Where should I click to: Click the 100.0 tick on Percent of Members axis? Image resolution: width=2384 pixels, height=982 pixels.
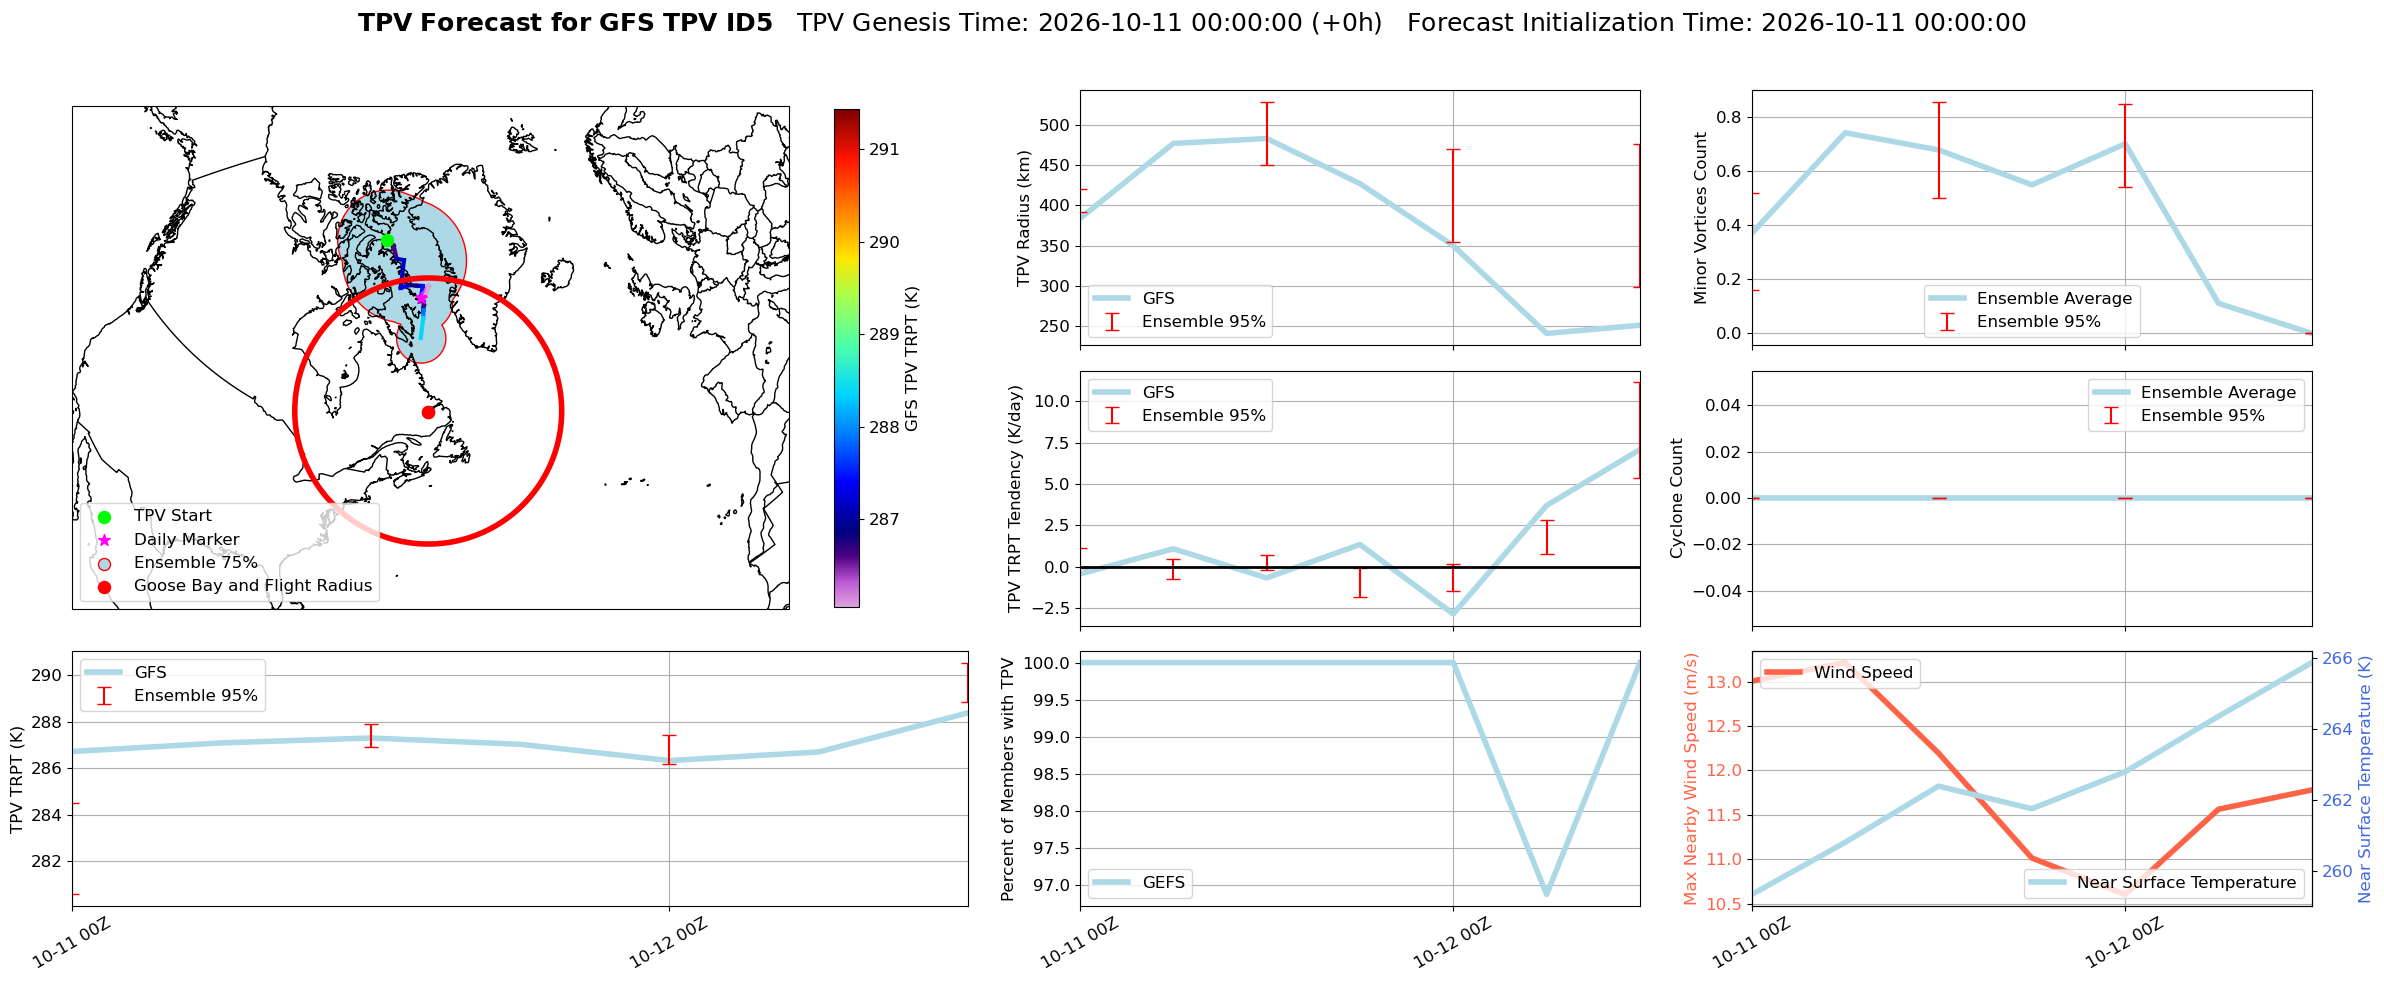click(x=1049, y=663)
